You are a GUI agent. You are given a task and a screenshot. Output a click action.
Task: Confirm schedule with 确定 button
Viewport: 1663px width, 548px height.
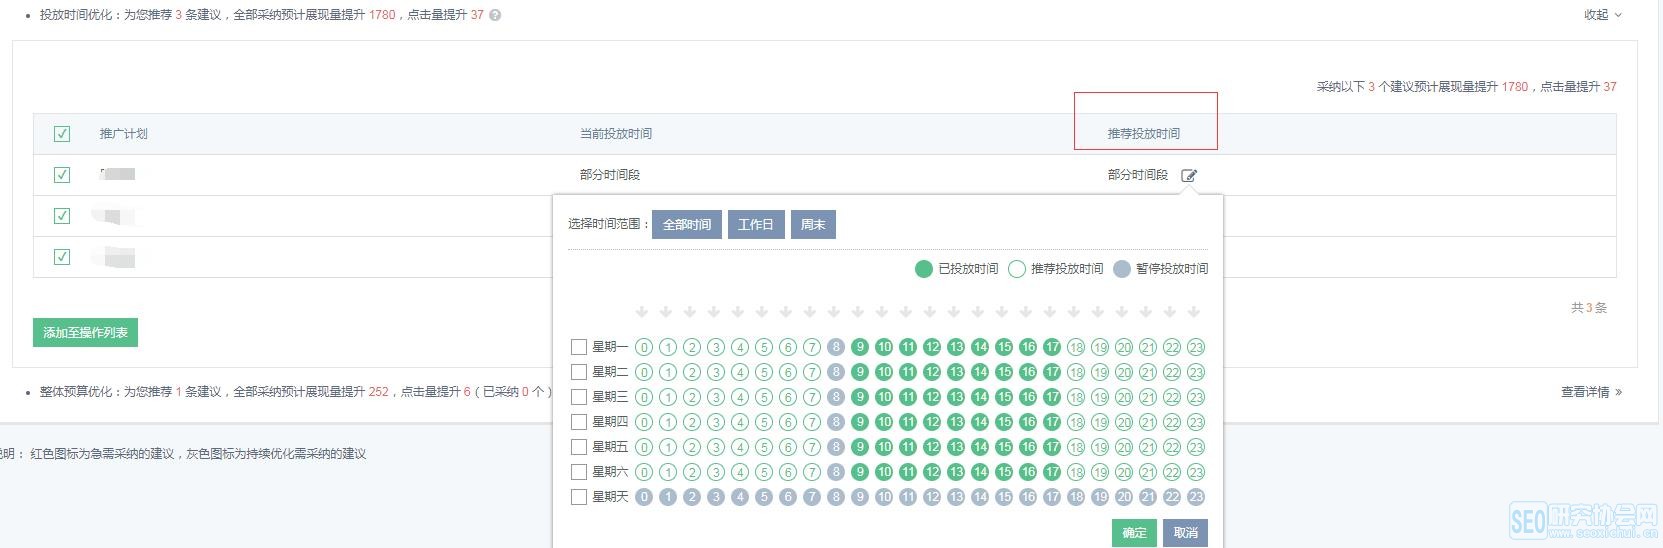pyautogui.click(x=1134, y=533)
